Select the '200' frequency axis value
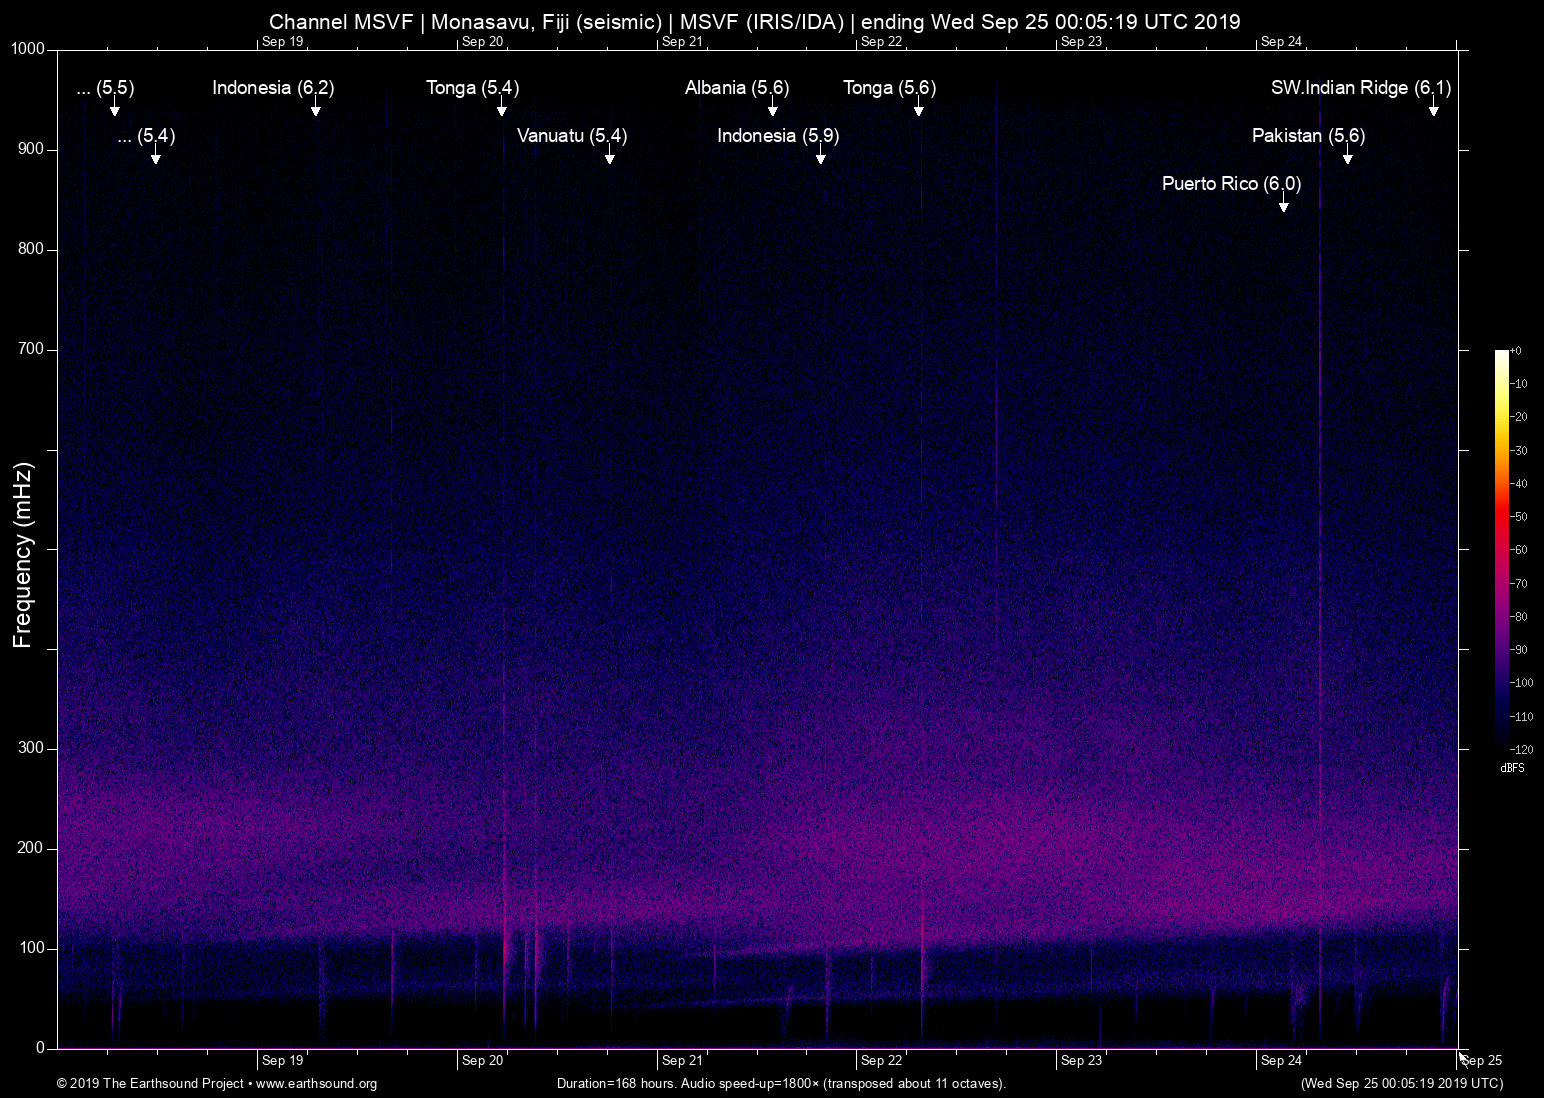Viewport: 1544px width, 1098px height. (32, 848)
